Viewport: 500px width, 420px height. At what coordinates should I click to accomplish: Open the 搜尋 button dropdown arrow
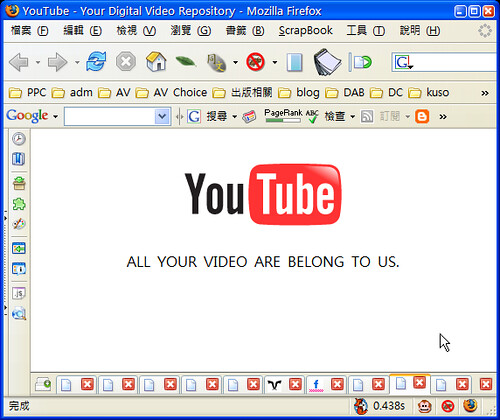[x=234, y=117]
